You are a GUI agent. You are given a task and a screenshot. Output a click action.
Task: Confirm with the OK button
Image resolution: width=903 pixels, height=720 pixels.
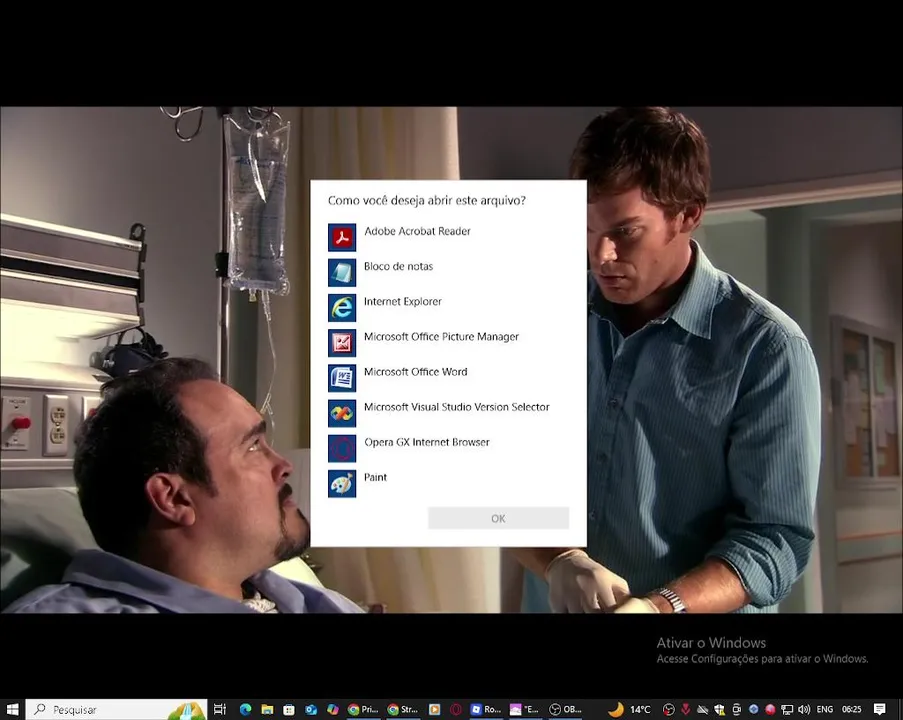pos(499,518)
